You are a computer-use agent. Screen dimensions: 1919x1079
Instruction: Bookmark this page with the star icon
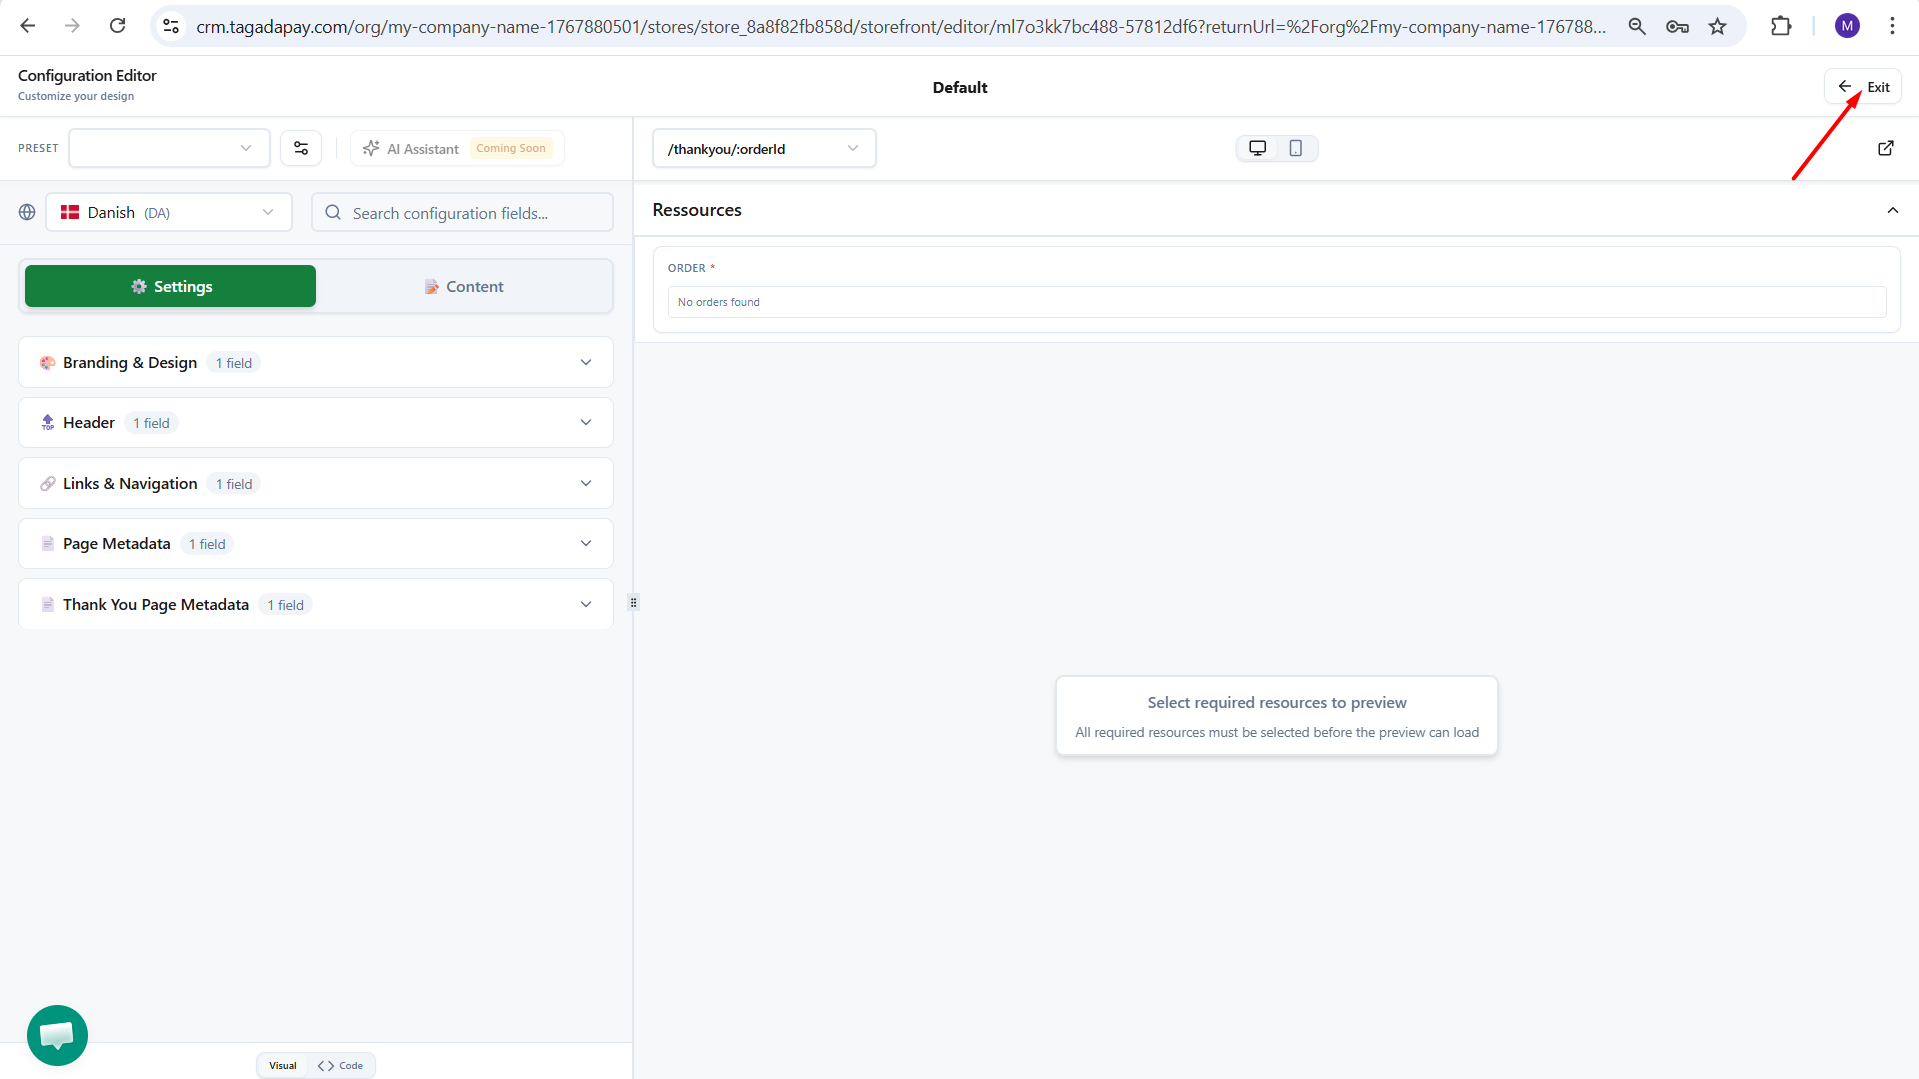(x=1717, y=27)
